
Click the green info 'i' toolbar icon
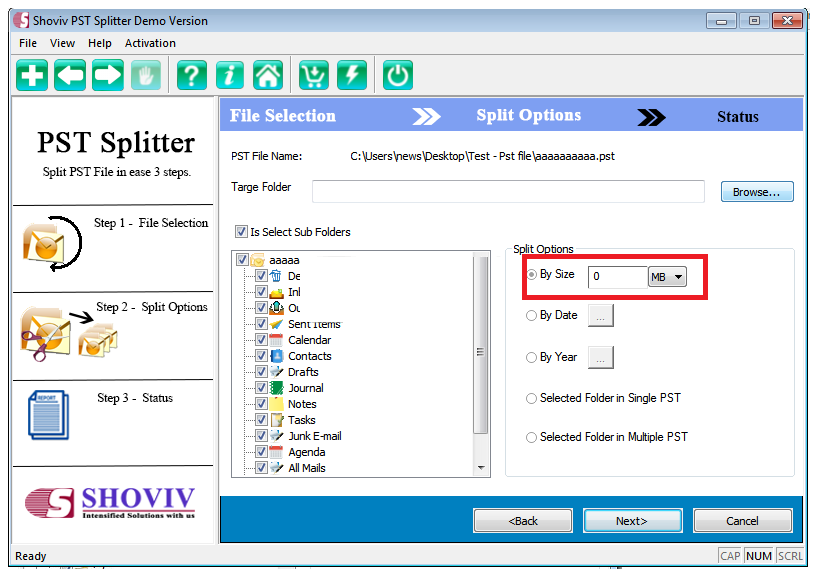tap(230, 75)
